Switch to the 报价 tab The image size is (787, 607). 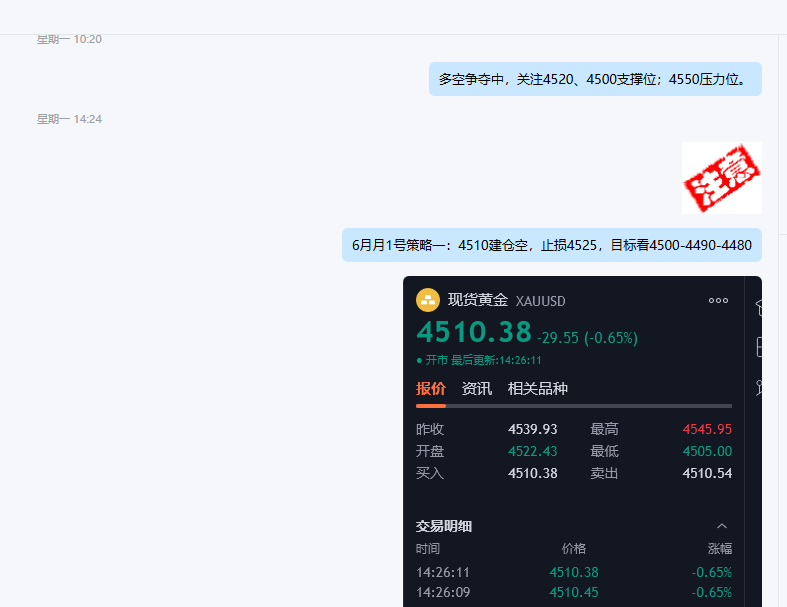coord(431,389)
